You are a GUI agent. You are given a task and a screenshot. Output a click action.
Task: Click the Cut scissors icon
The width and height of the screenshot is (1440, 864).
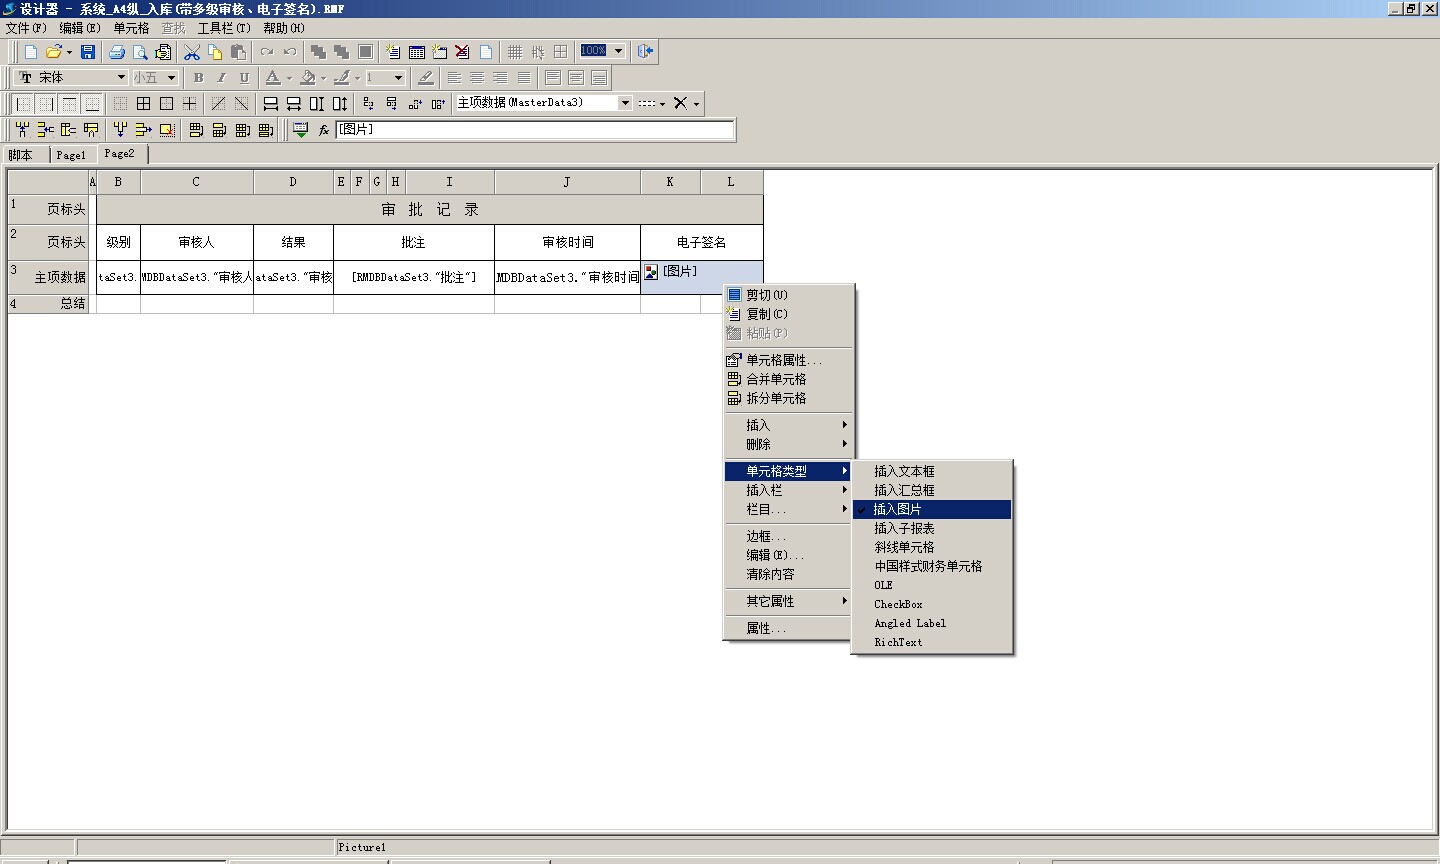coord(192,52)
